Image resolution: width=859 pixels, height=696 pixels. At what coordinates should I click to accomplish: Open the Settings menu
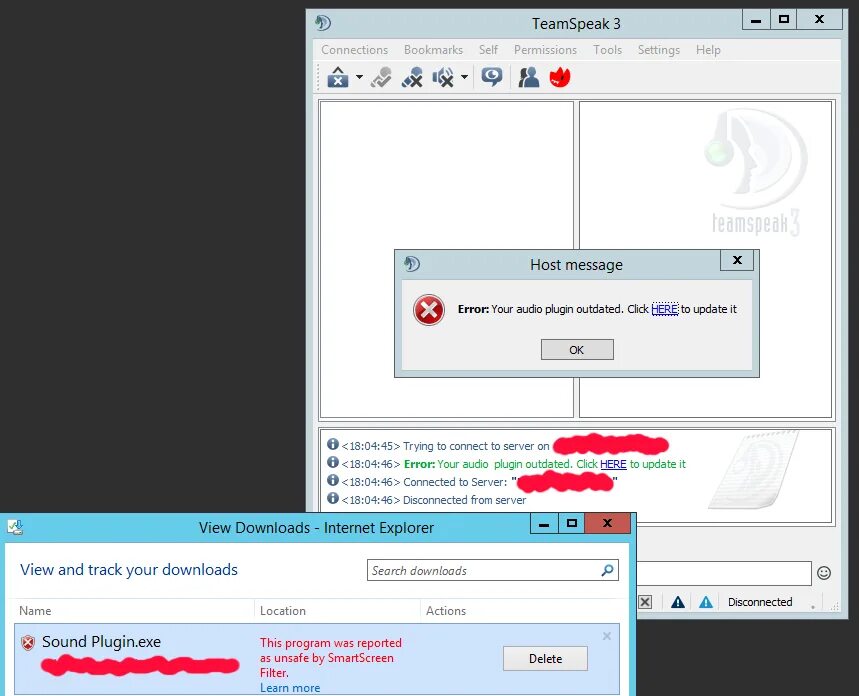tap(658, 50)
